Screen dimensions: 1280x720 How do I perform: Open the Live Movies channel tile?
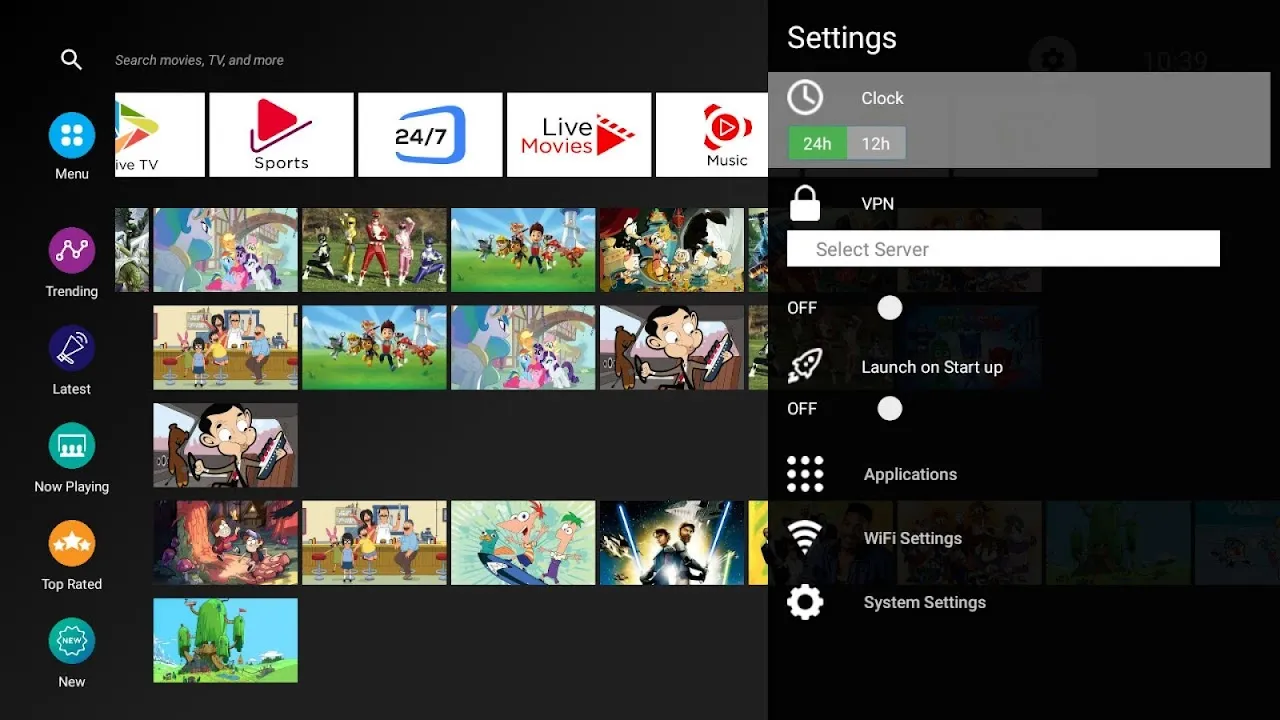pos(579,135)
